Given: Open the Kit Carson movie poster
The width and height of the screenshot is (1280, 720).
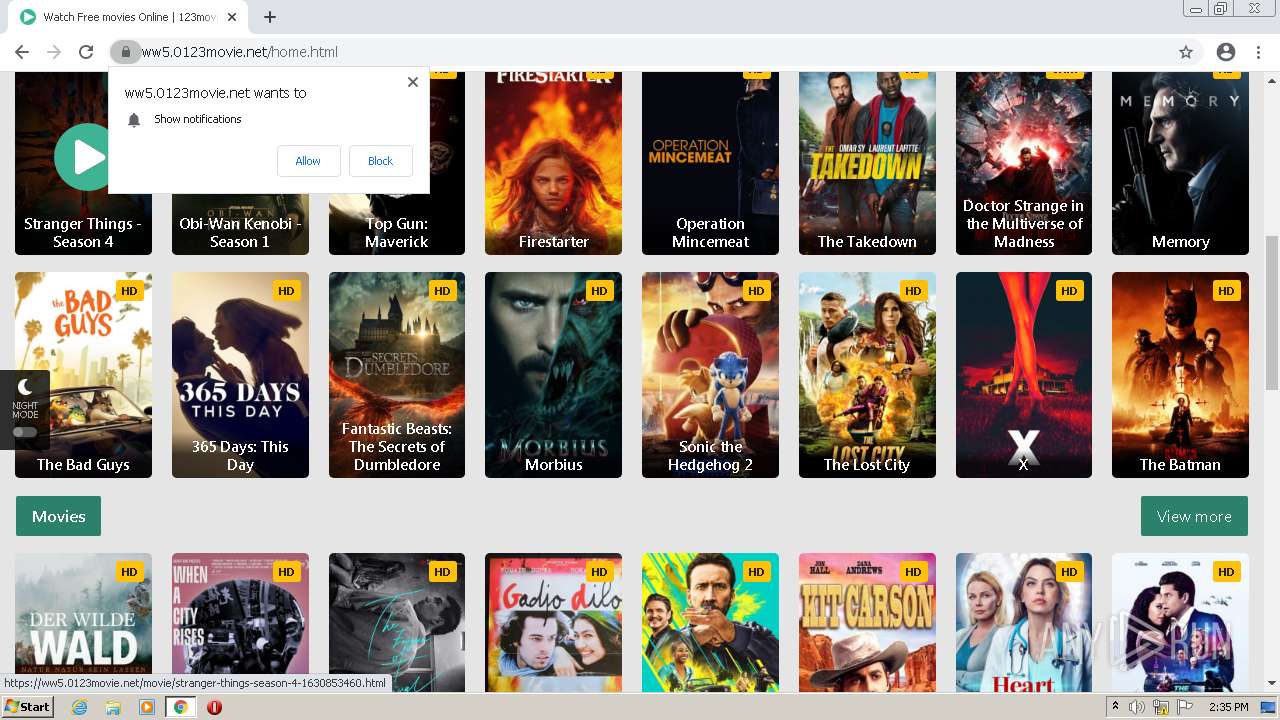Looking at the screenshot, I should point(867,622).
